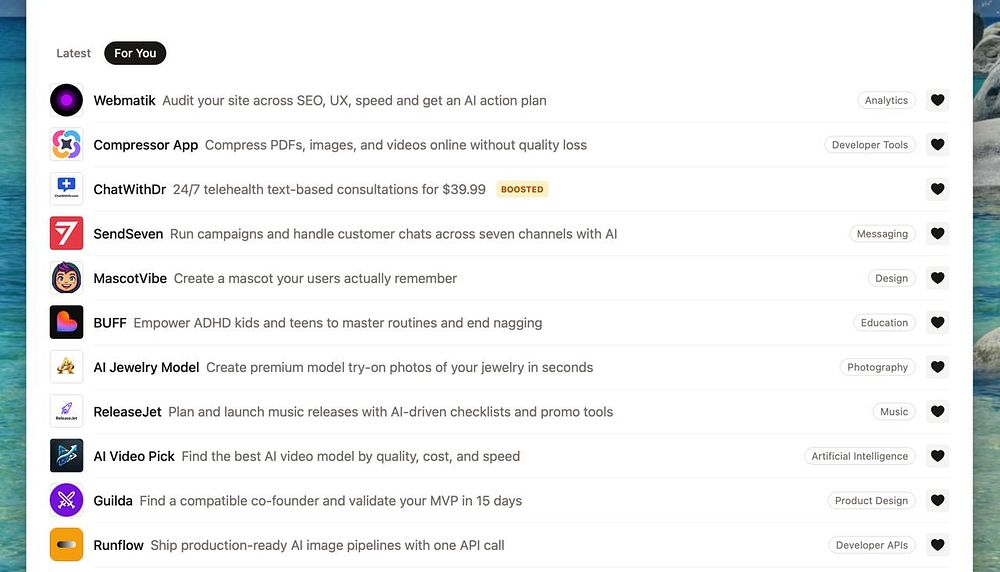
Task: Click the MascotVibe avatar icon
Action: 67,278
